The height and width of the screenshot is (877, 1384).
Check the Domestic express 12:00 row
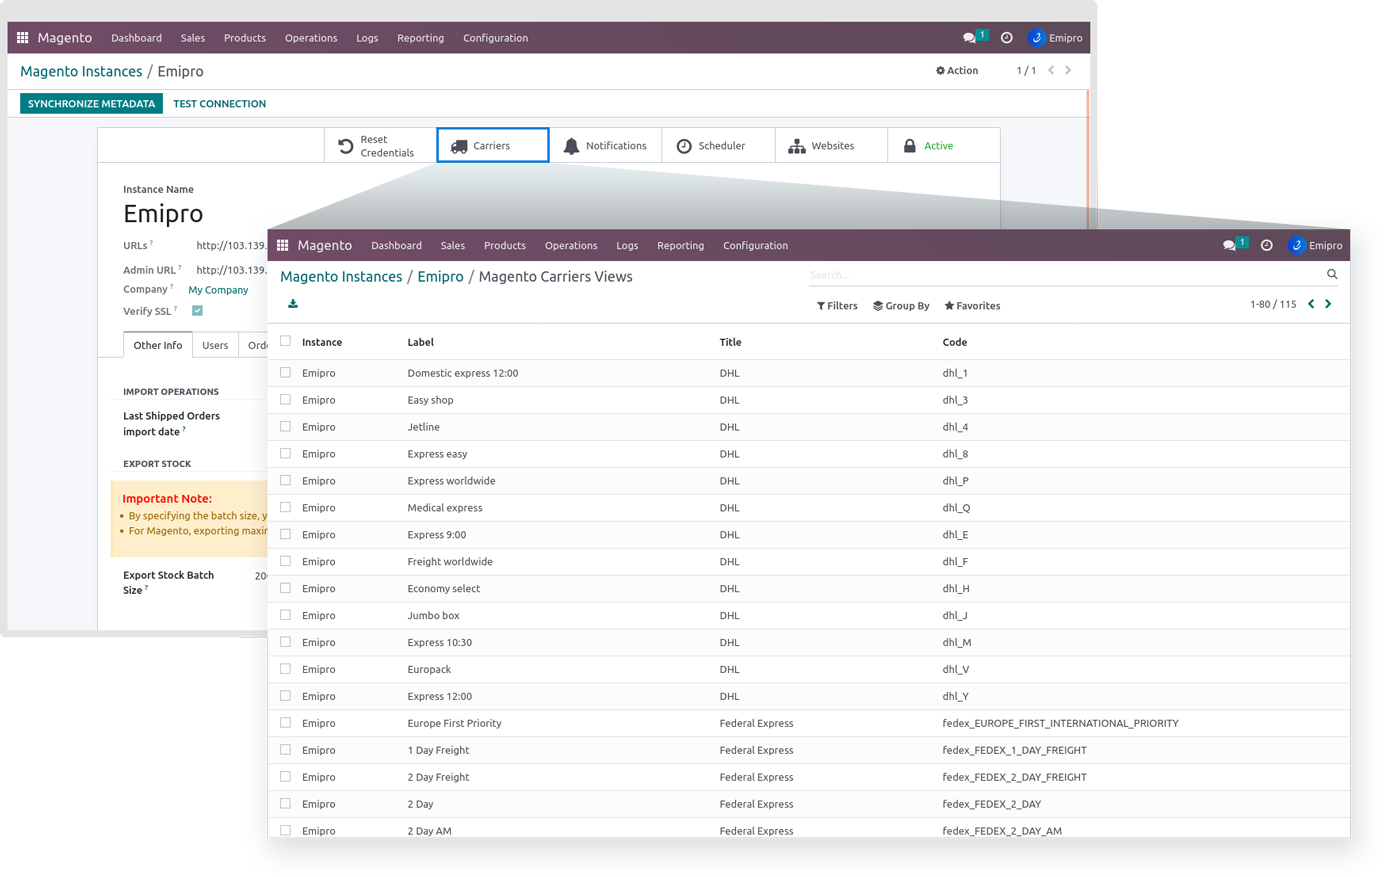(x=286, y=372)
